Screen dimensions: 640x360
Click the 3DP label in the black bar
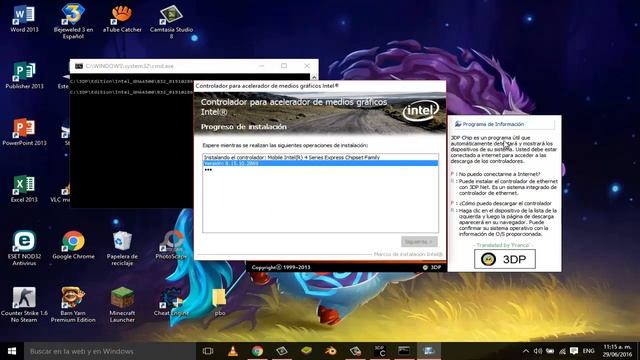click(432, 267)
